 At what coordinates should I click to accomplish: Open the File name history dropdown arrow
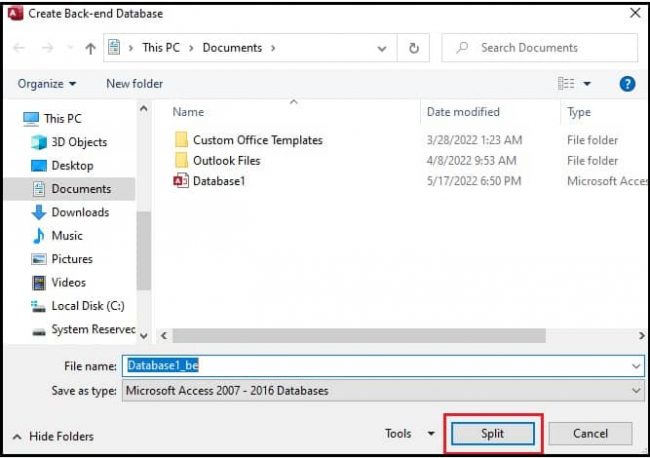tap(636, 367)
